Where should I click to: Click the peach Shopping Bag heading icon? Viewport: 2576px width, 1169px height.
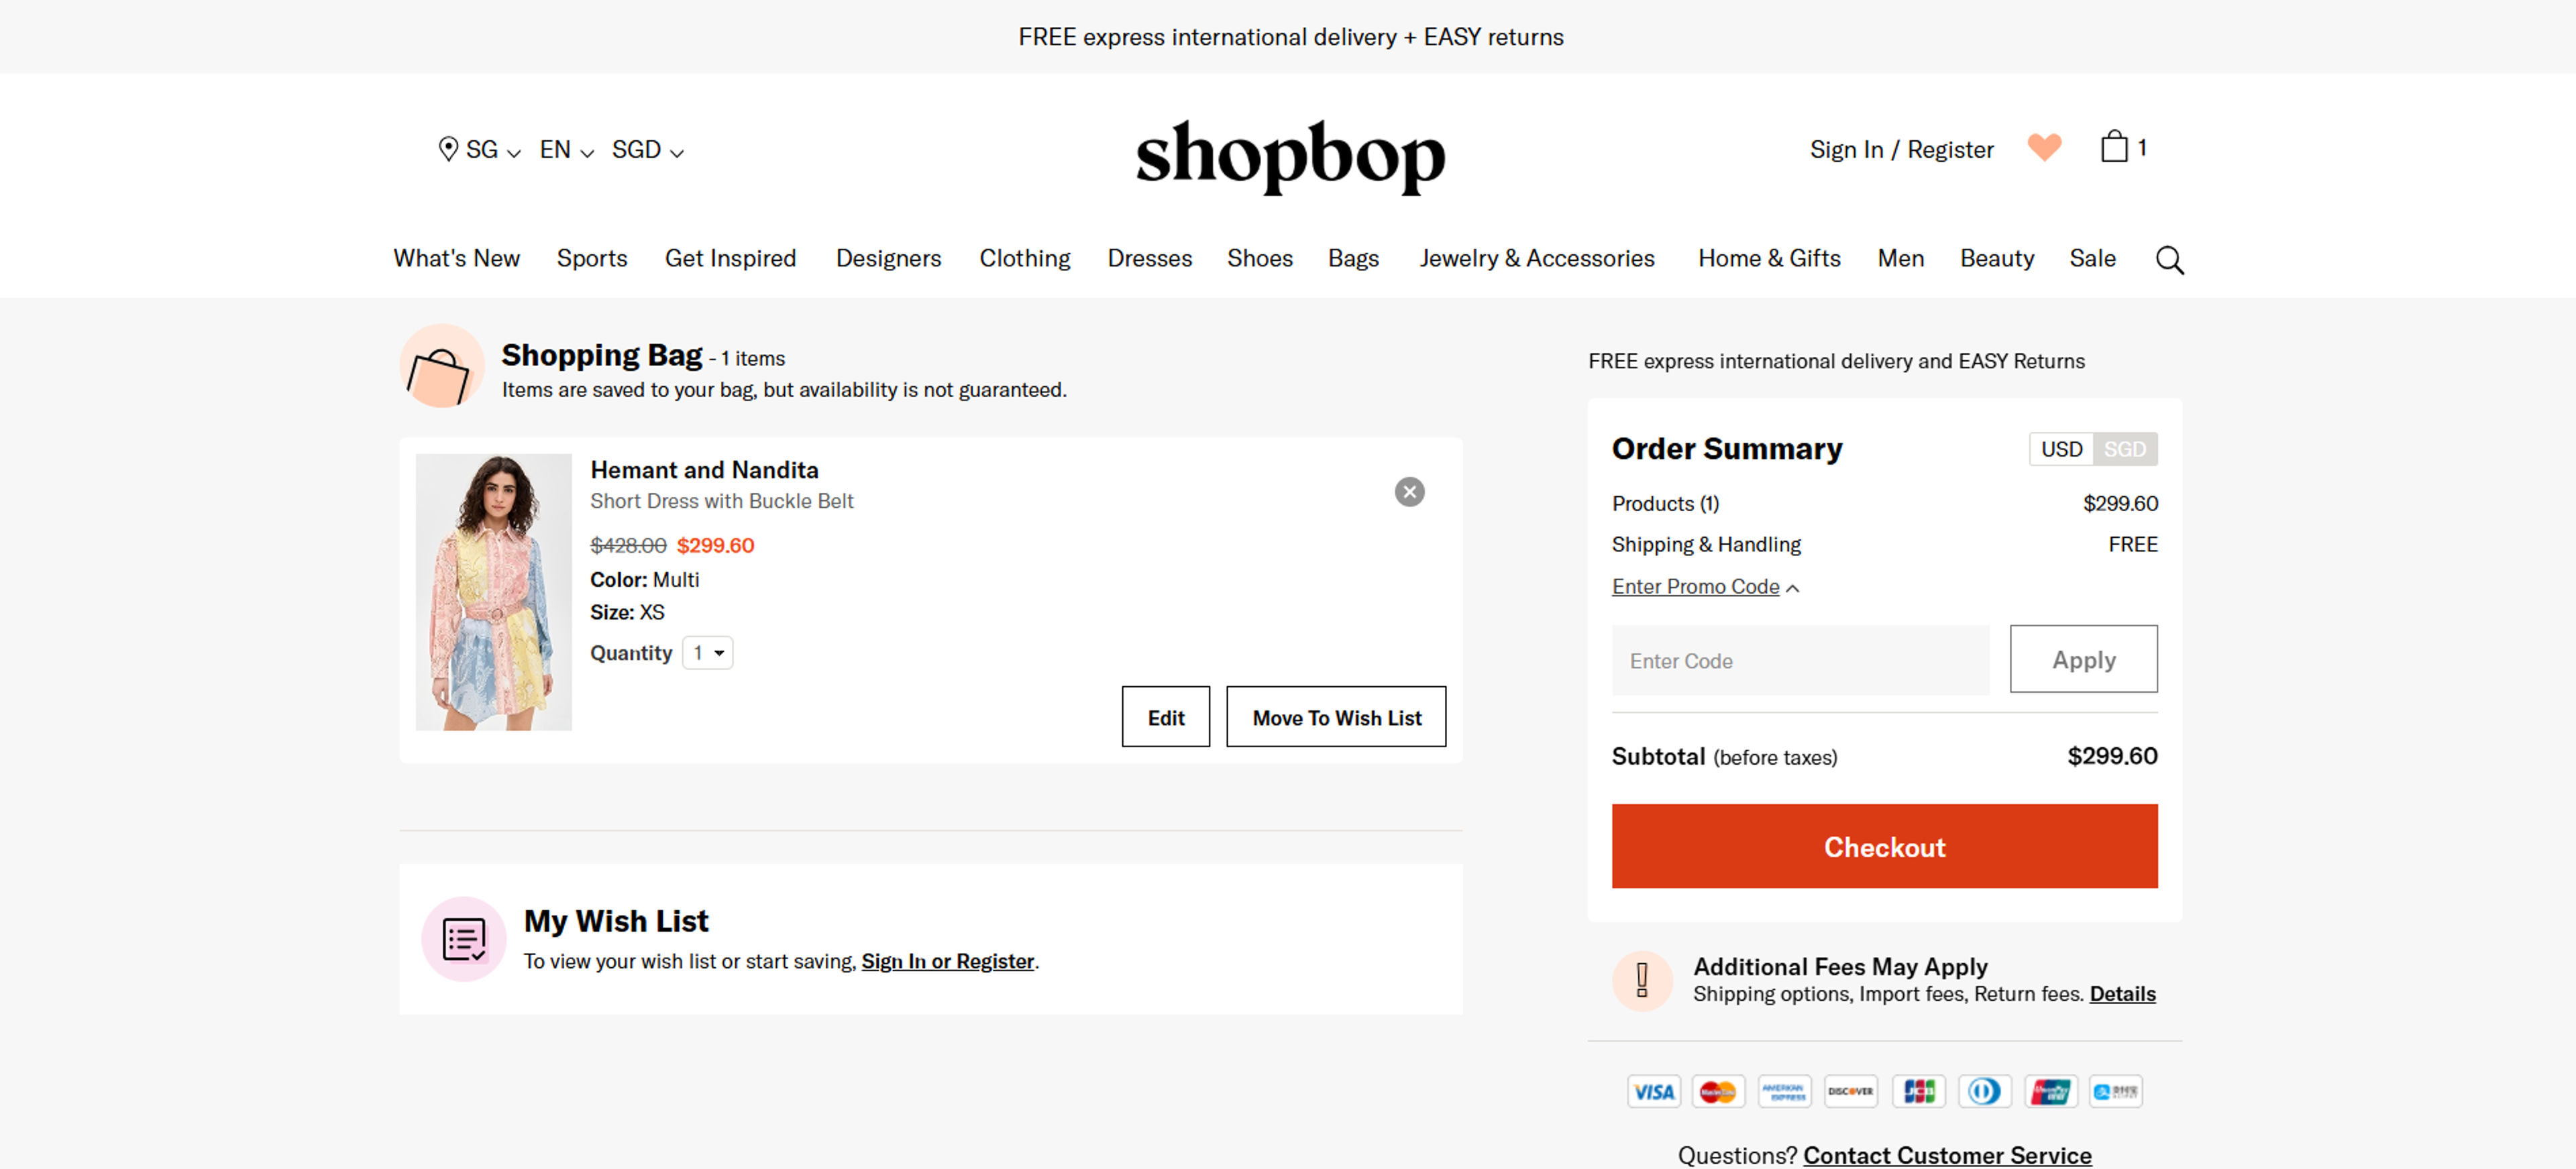pyautogui.click(x=441, y=367)
